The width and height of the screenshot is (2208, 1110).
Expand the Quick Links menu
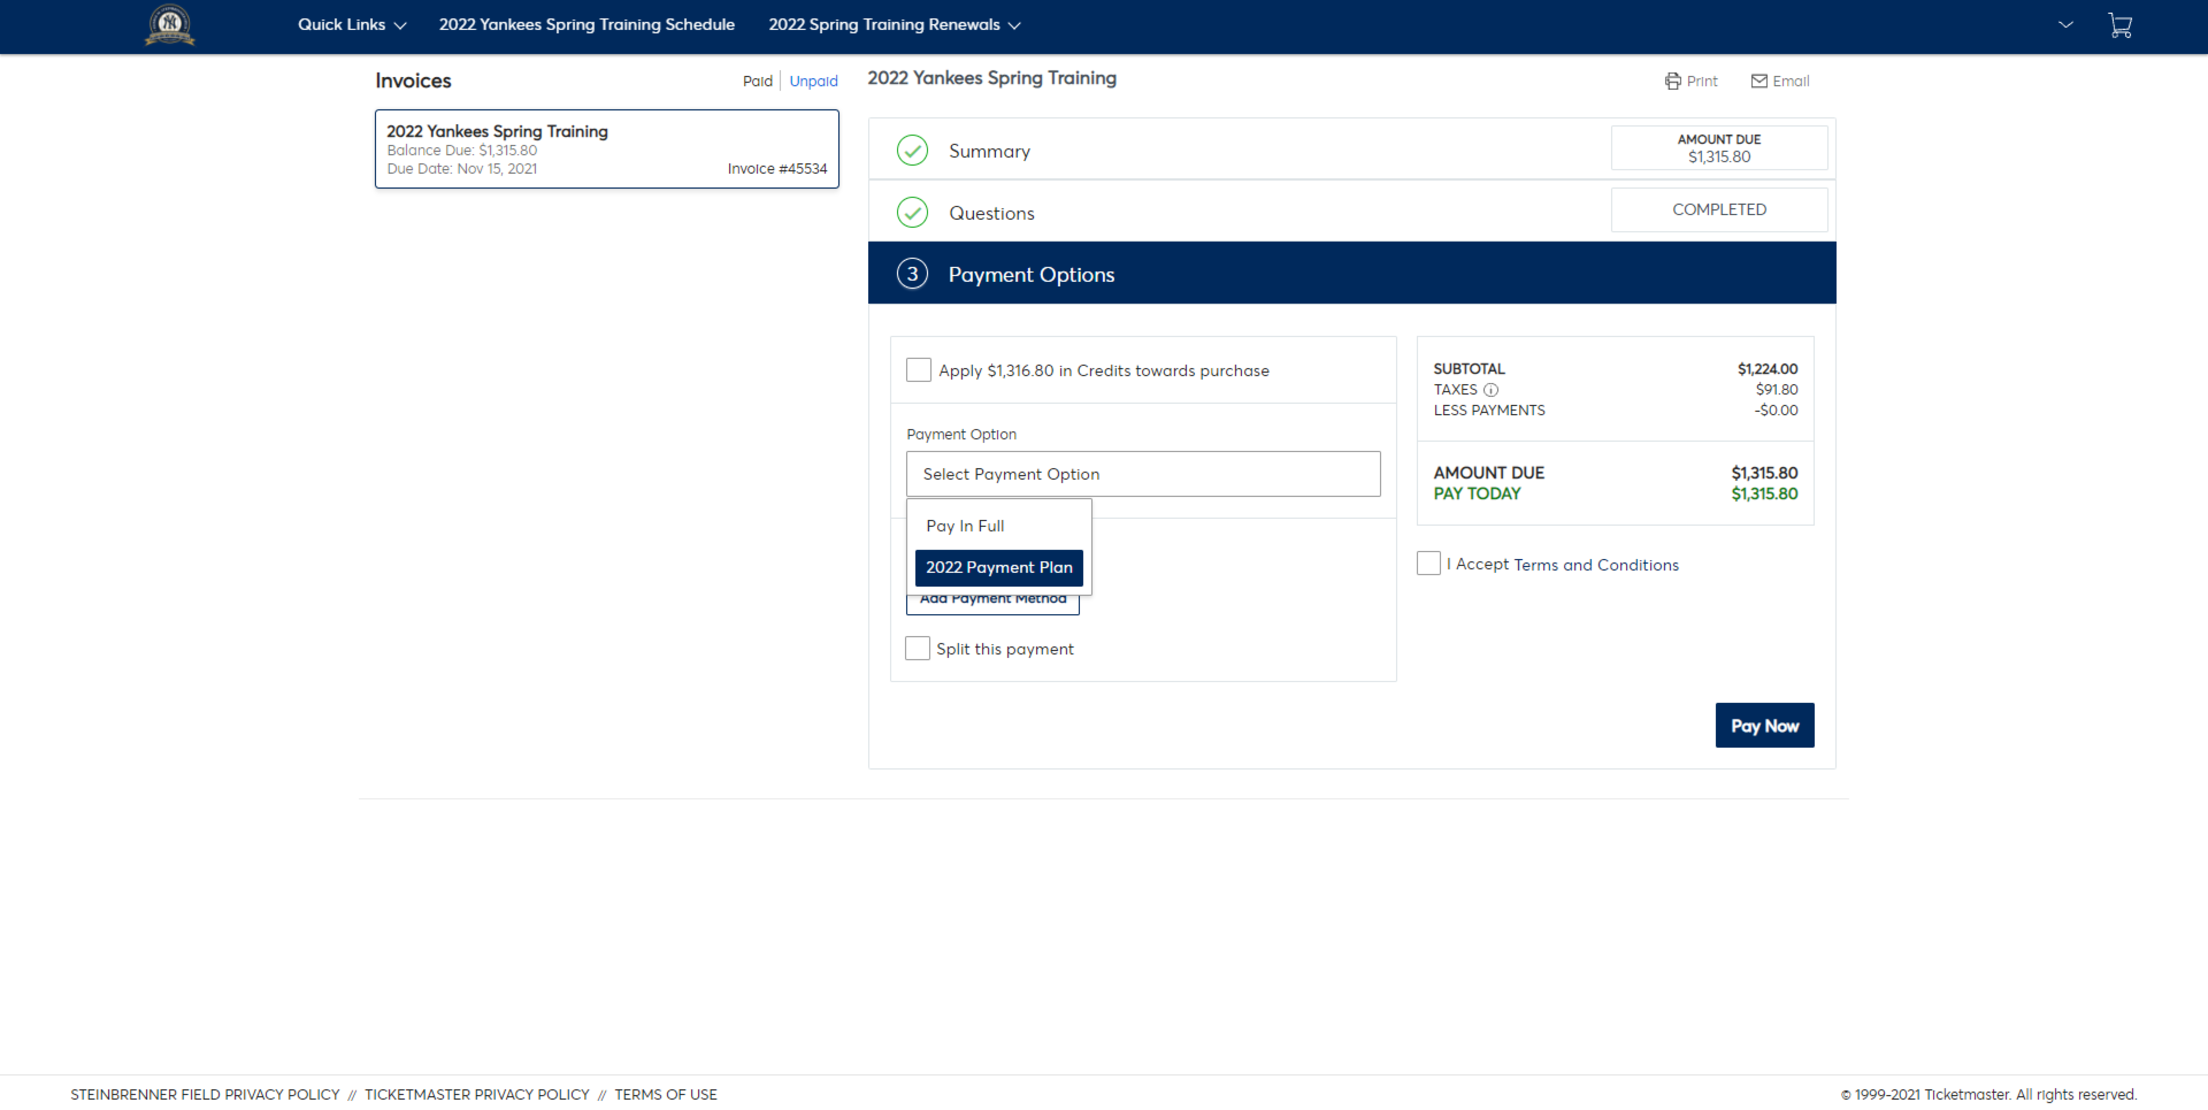(352, 25)
